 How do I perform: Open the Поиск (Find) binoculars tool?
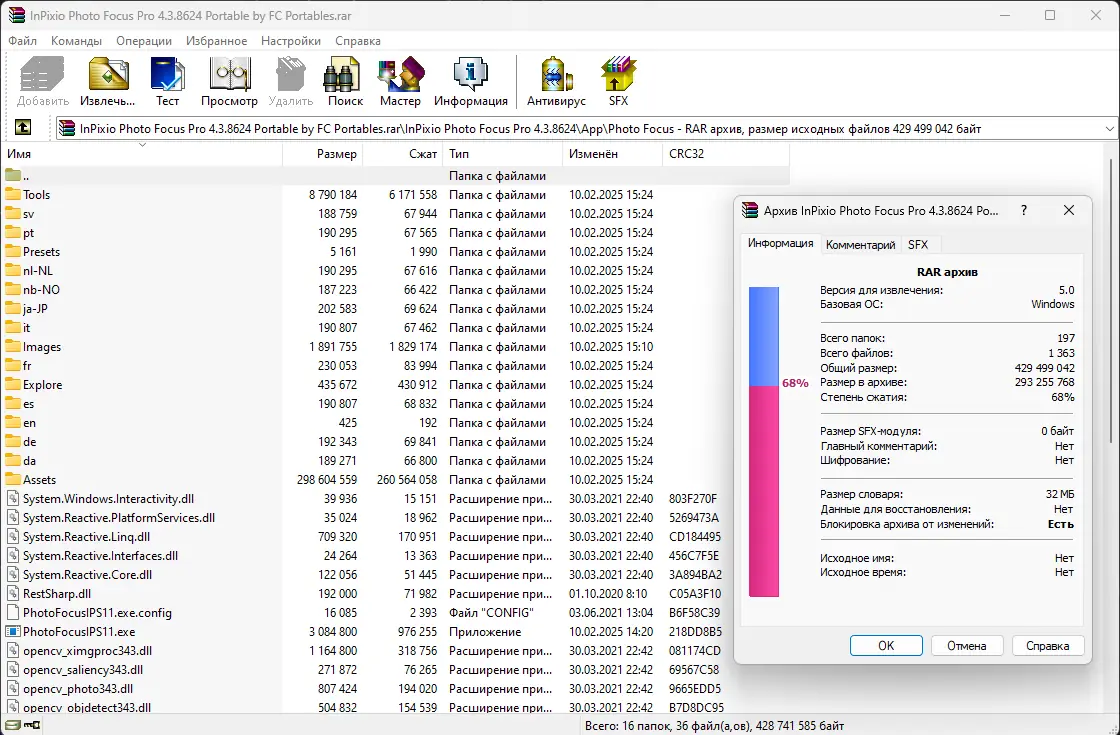[x=342, y=74]
